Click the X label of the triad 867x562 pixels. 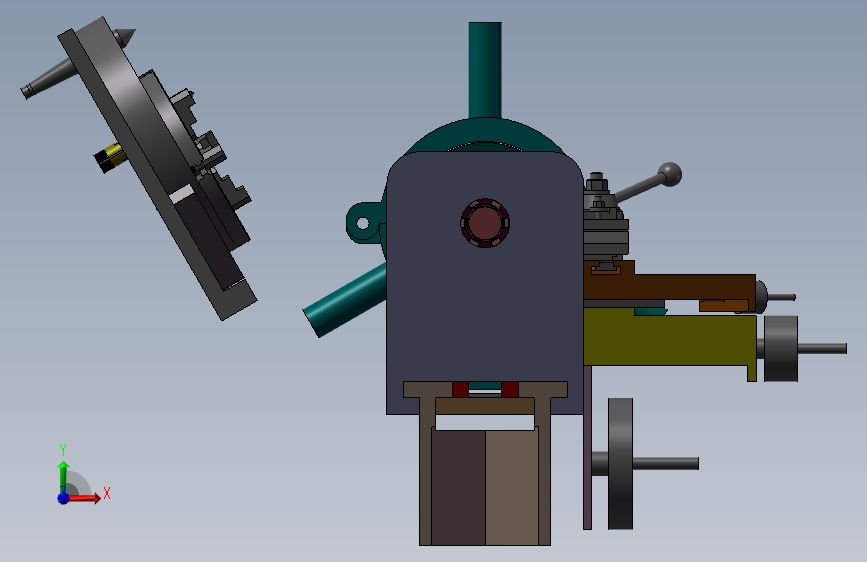coord(107,493)
